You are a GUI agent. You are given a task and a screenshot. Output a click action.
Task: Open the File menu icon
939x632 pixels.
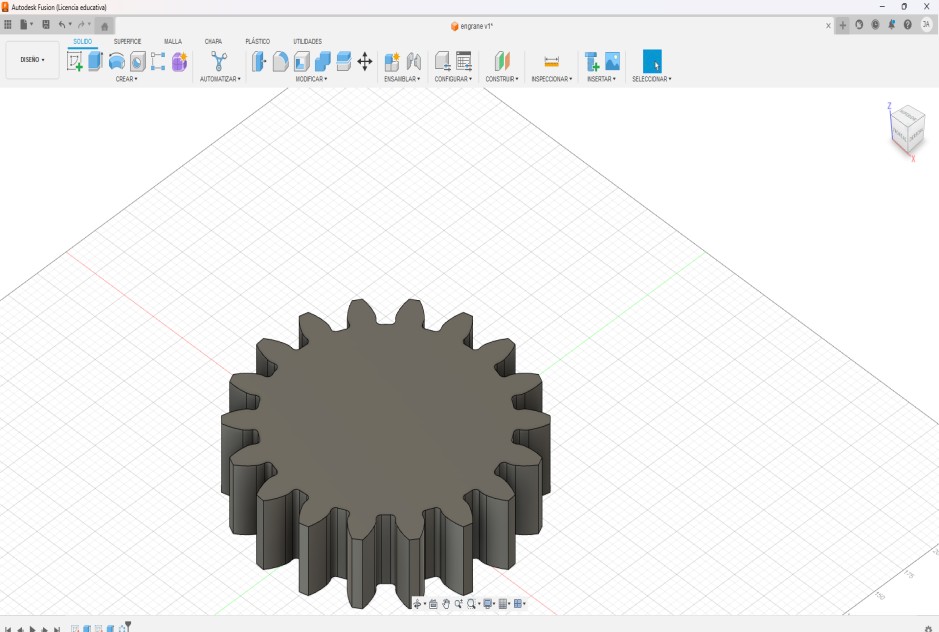pyautogui.click(x=24, y=25)
